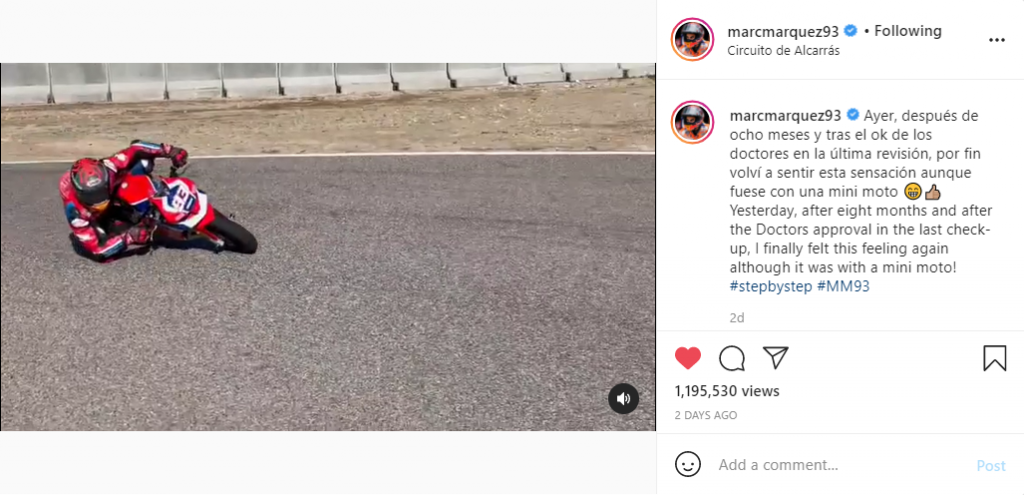The width and height of the screenshot is (1024, 495).
Task: Pause the motorcycle video by clicking it
Action: 328,247
